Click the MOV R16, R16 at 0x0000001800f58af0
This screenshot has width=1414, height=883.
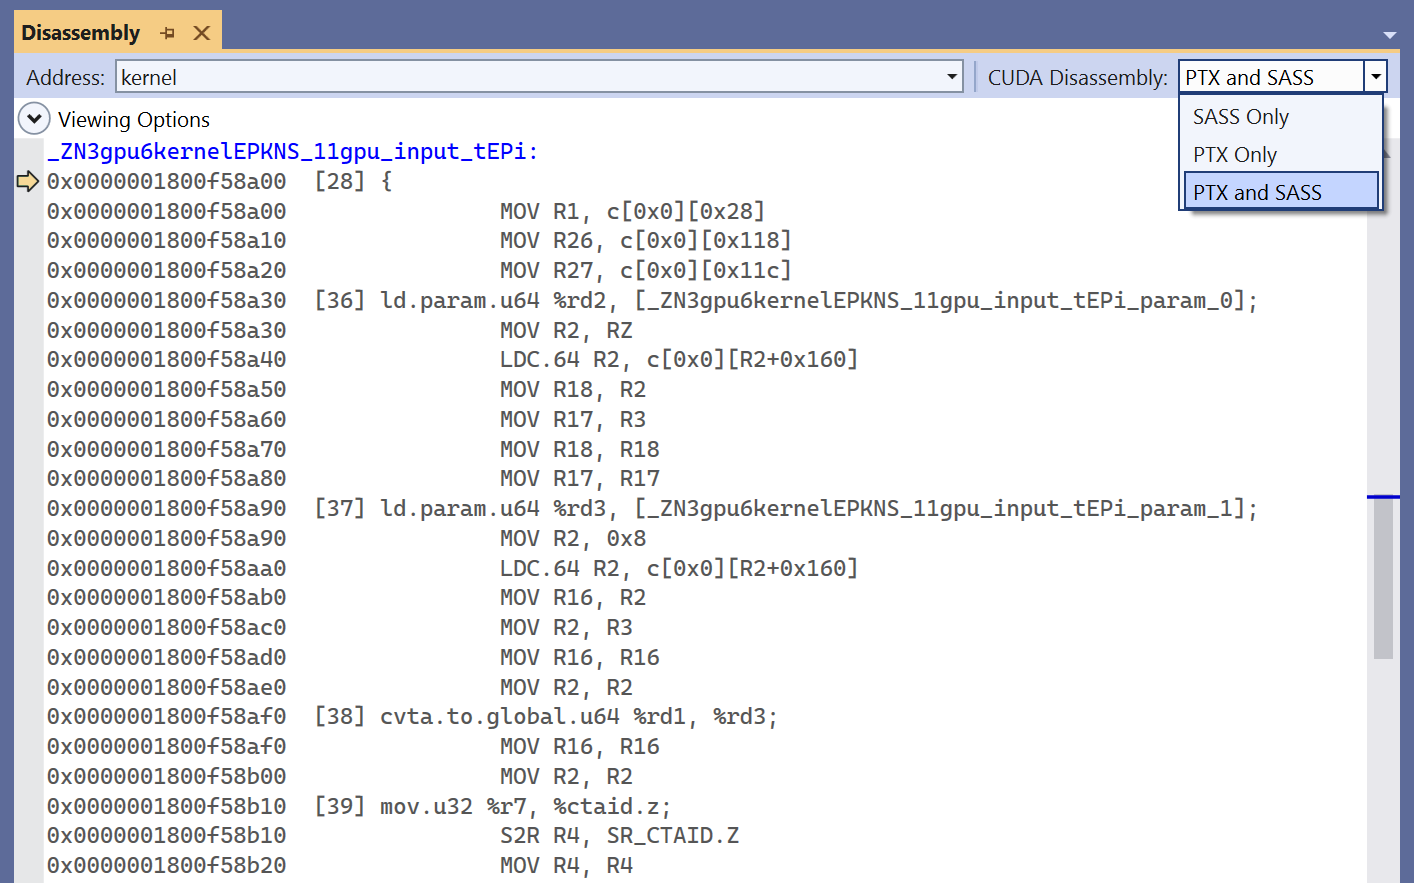pos(579,746)
